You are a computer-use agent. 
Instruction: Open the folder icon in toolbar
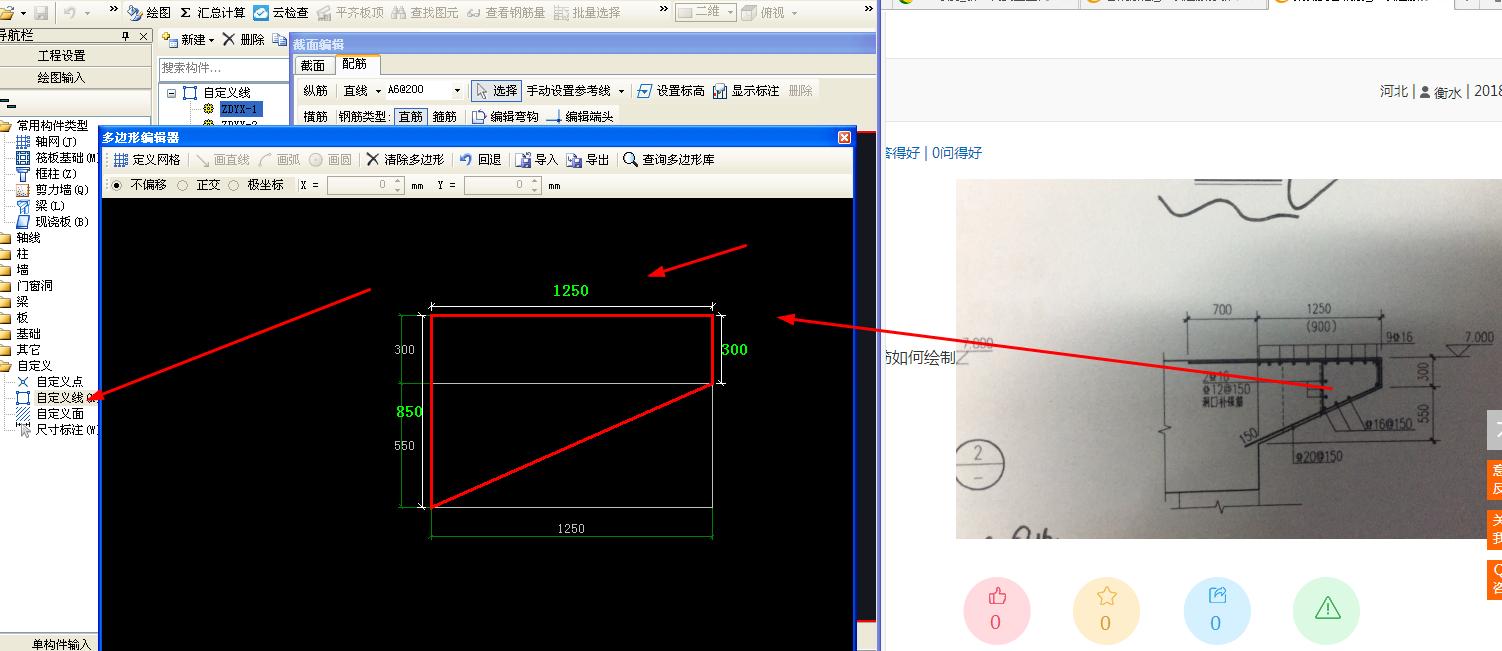tap(9, 12)
